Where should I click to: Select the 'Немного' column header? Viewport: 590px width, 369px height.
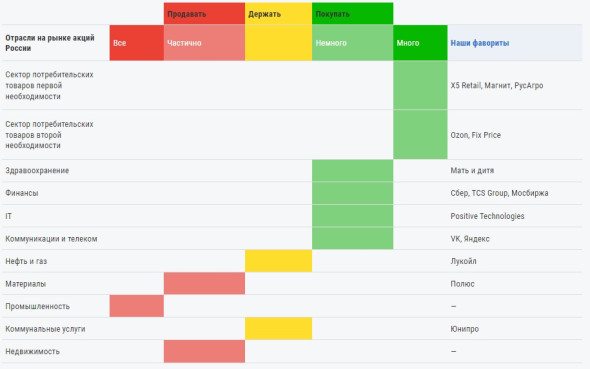pos(353,43)
